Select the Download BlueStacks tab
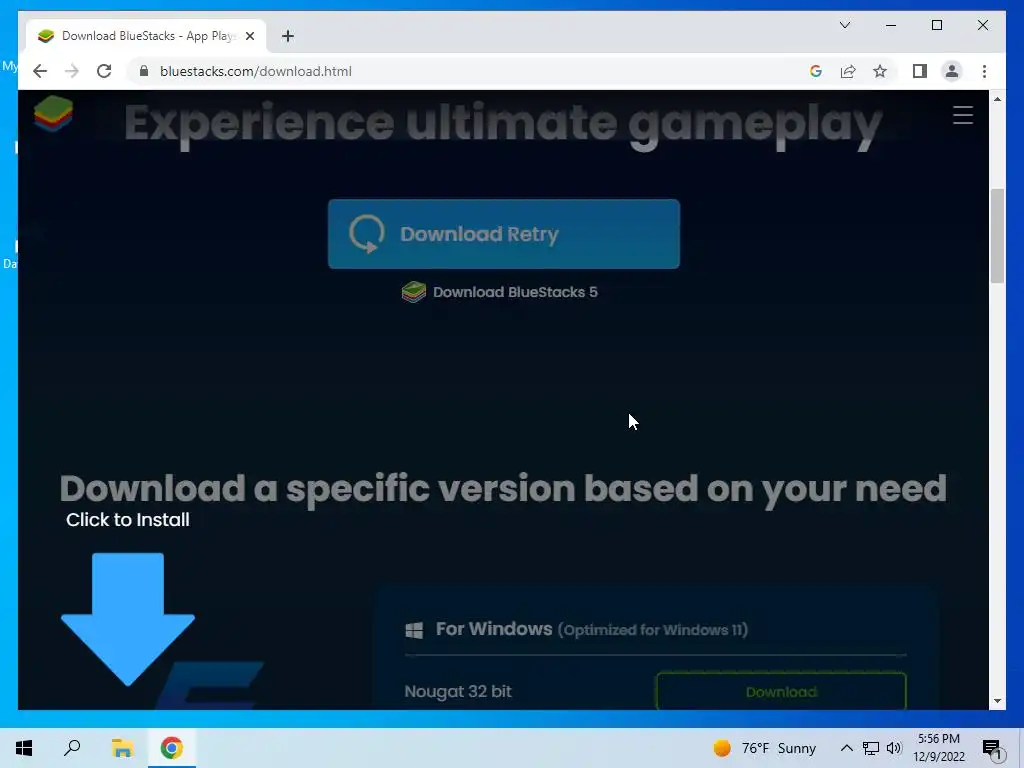The height and width of the screenshot is (768, 1024). pyautogui.click(x=146, y=36)
